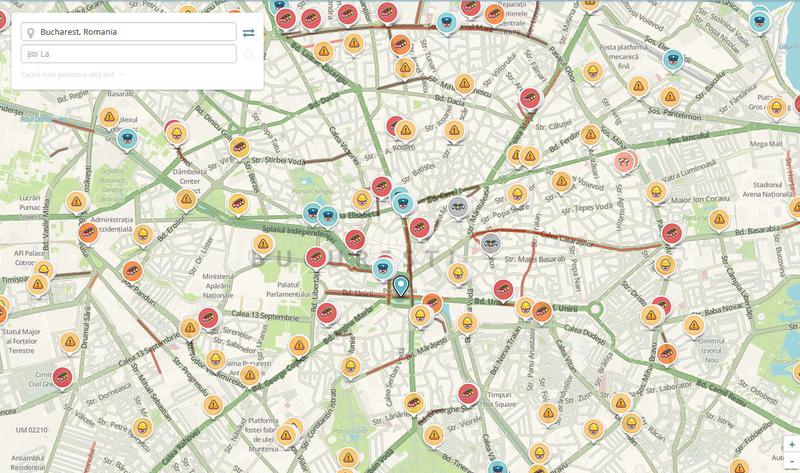Screen dimensions: 800x473
Task: Swap origin and destination with the arrows icon
Action: point(248,32)
